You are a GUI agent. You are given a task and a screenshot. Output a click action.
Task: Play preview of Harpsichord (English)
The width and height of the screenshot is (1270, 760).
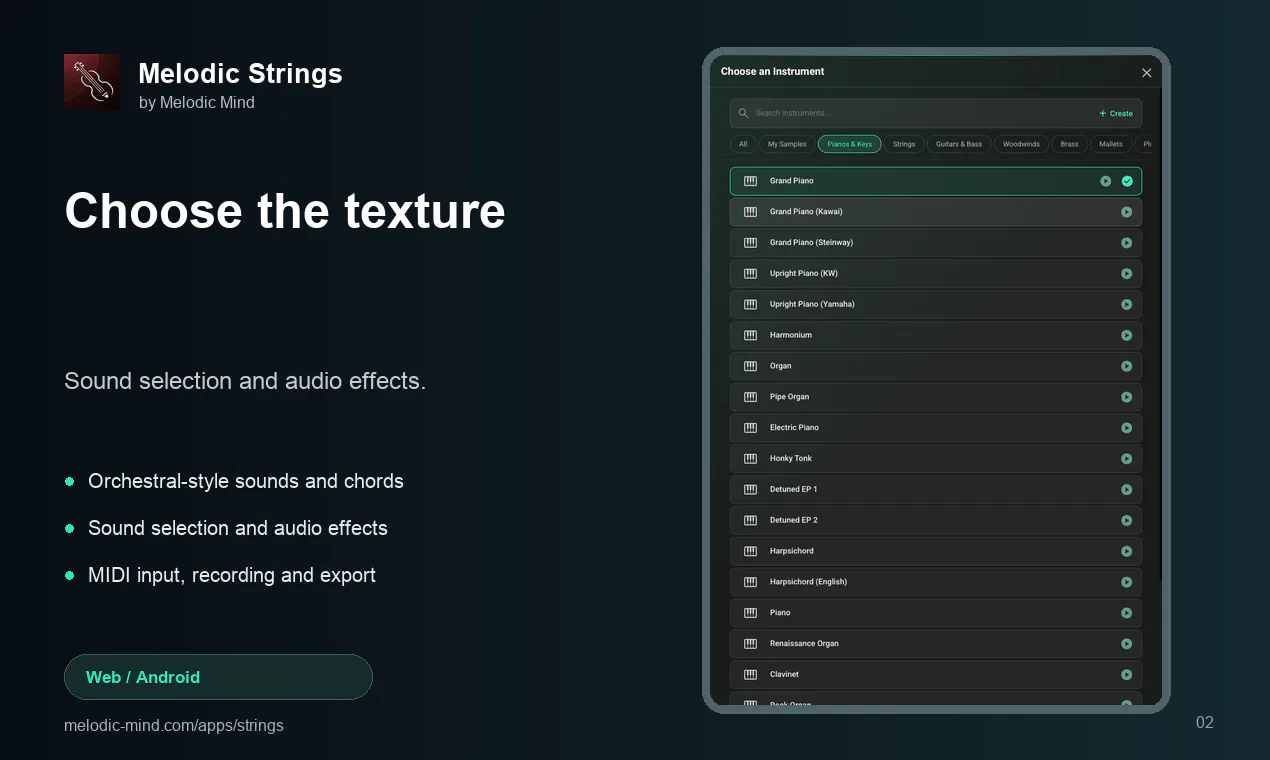point(1126,582)
